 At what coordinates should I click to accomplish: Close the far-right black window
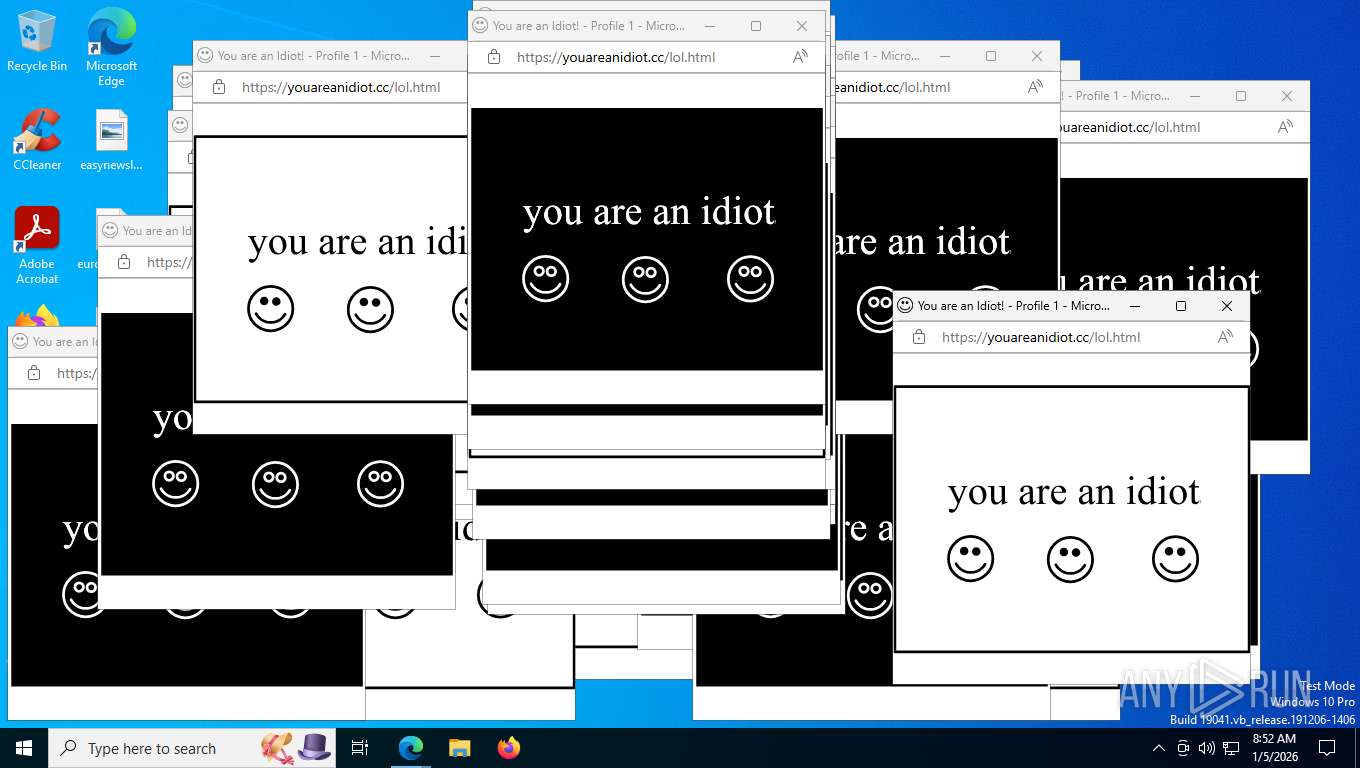1287,96
